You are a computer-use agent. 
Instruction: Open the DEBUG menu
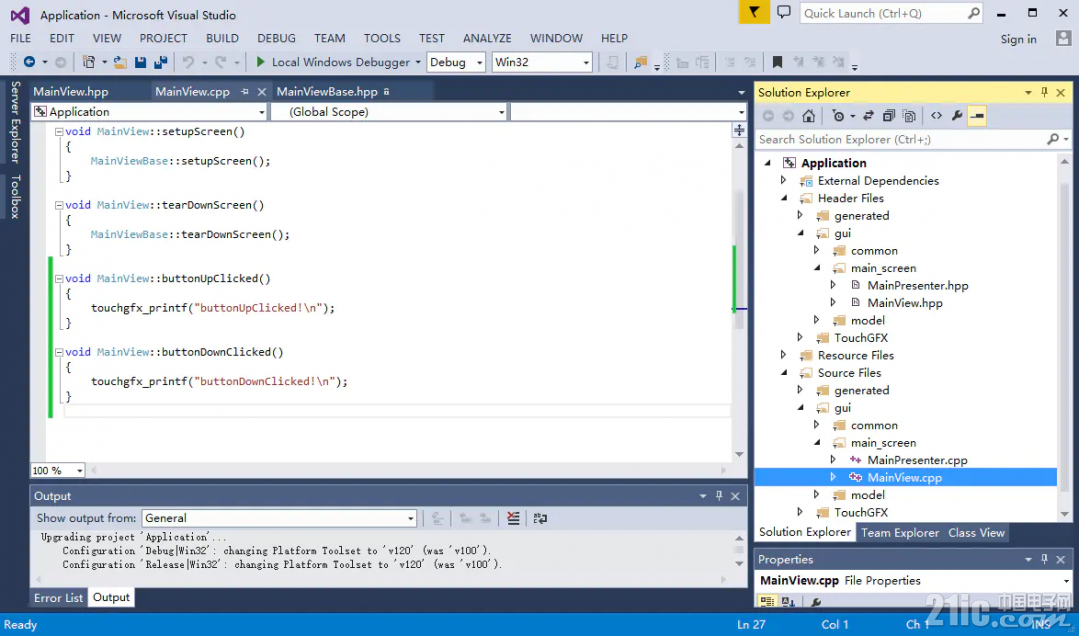tap(277, 39)
